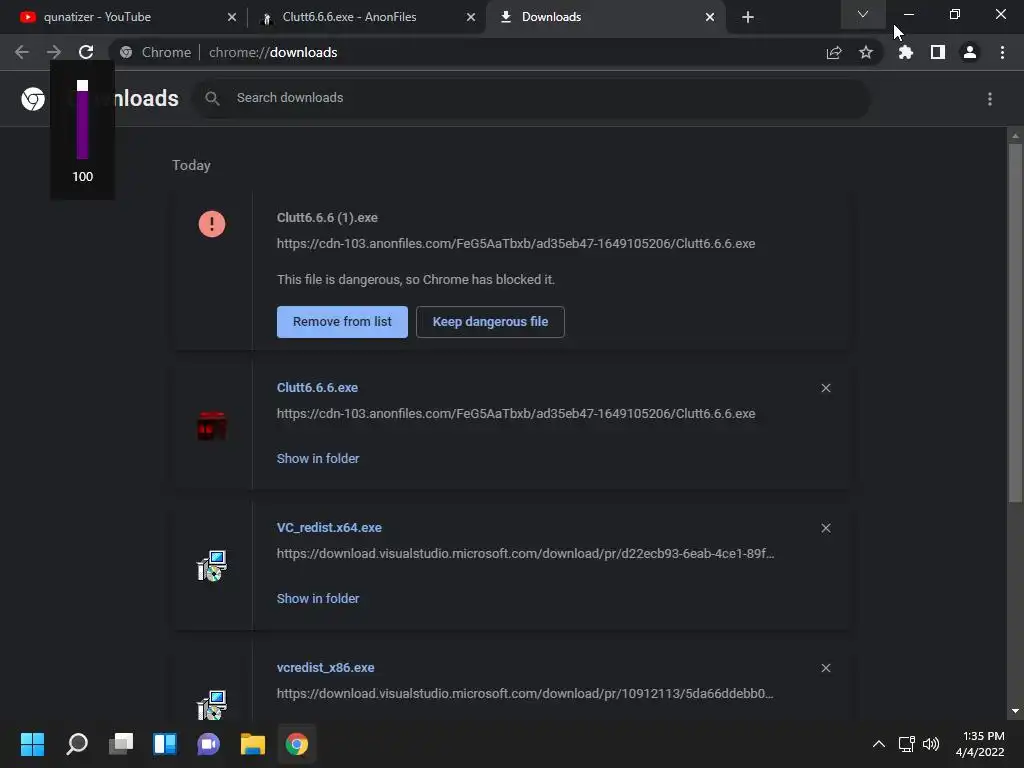
Task: Open the Windows Start menu
Action: pyautogui.click(x=33, y=744)
